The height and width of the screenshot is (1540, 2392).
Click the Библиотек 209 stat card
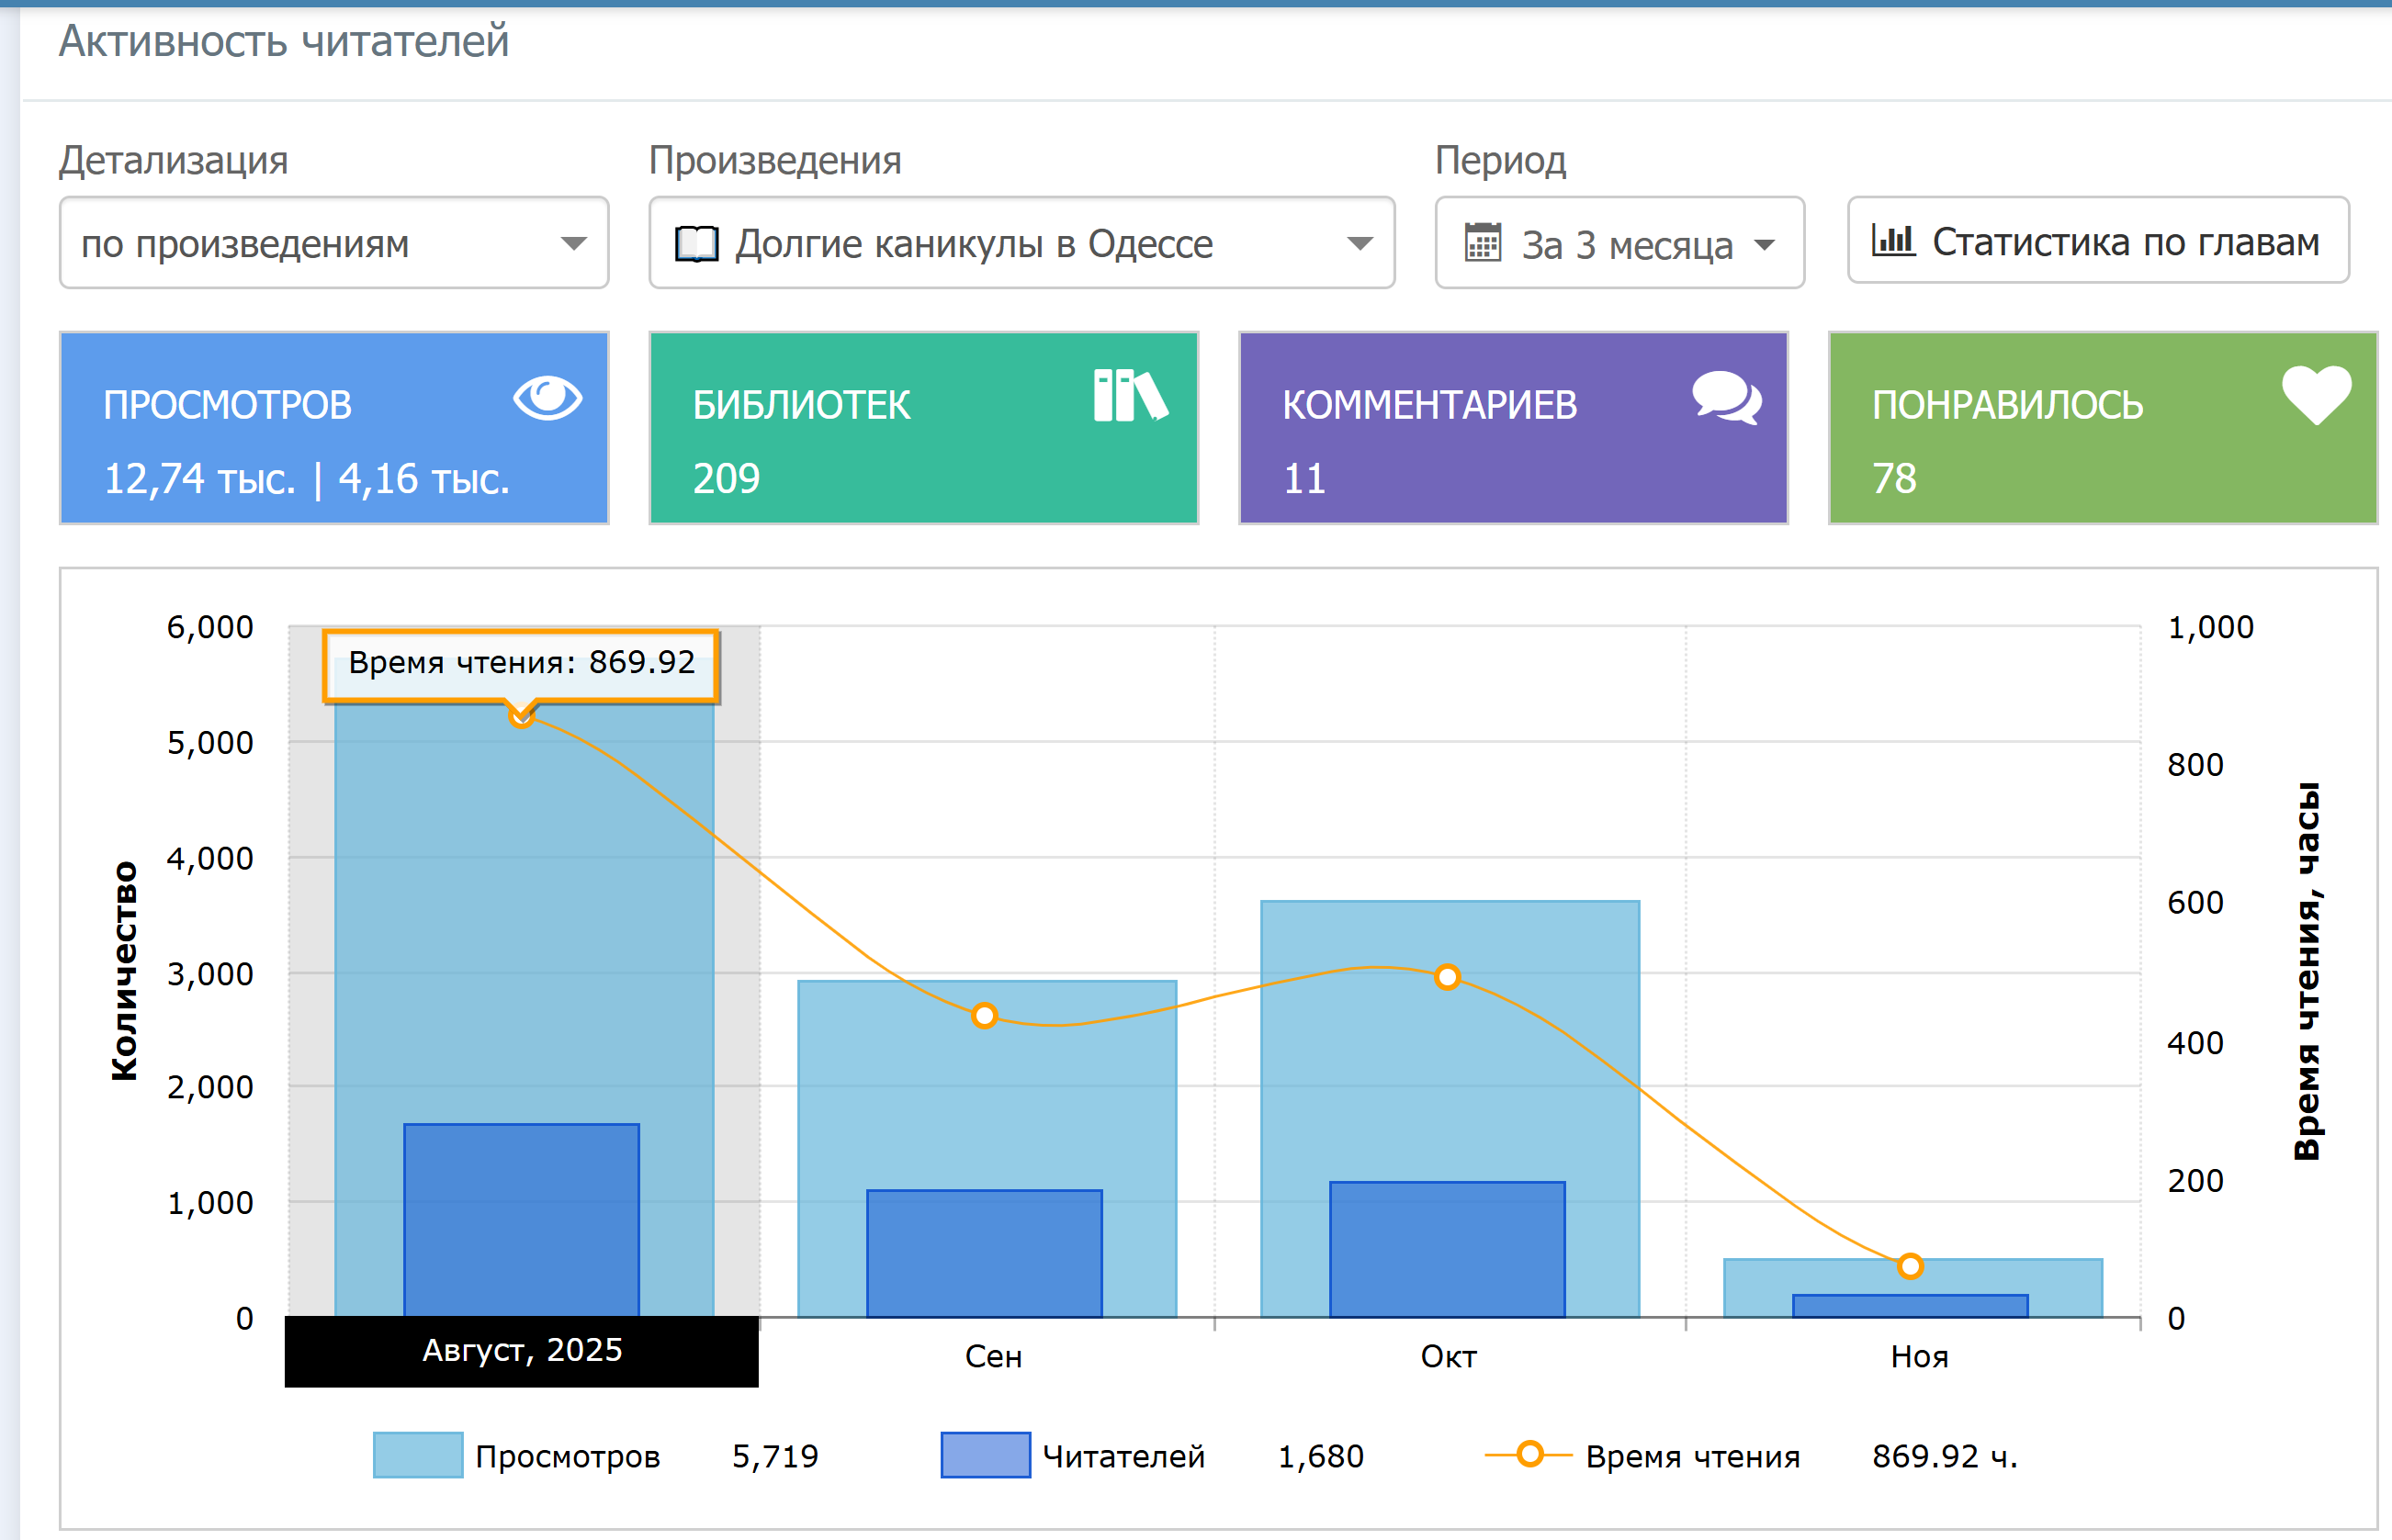click(x=923, y=428)
